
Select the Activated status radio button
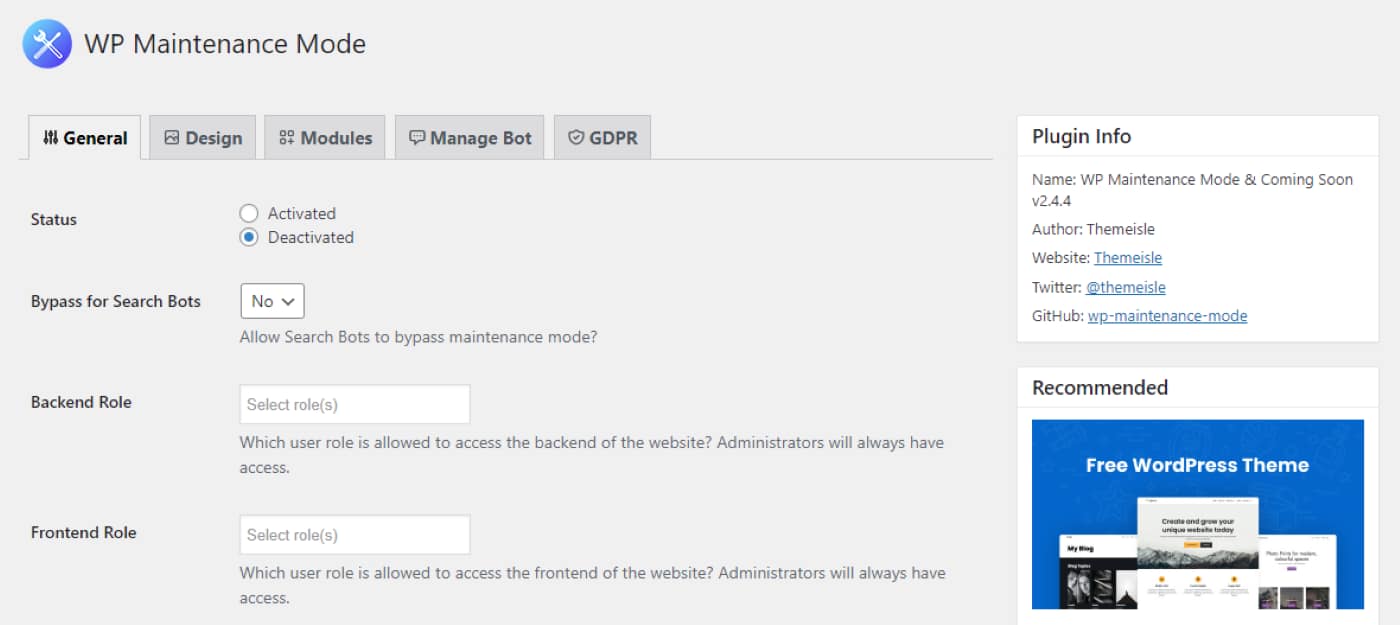pyautogui.click(x=248, y=213)
